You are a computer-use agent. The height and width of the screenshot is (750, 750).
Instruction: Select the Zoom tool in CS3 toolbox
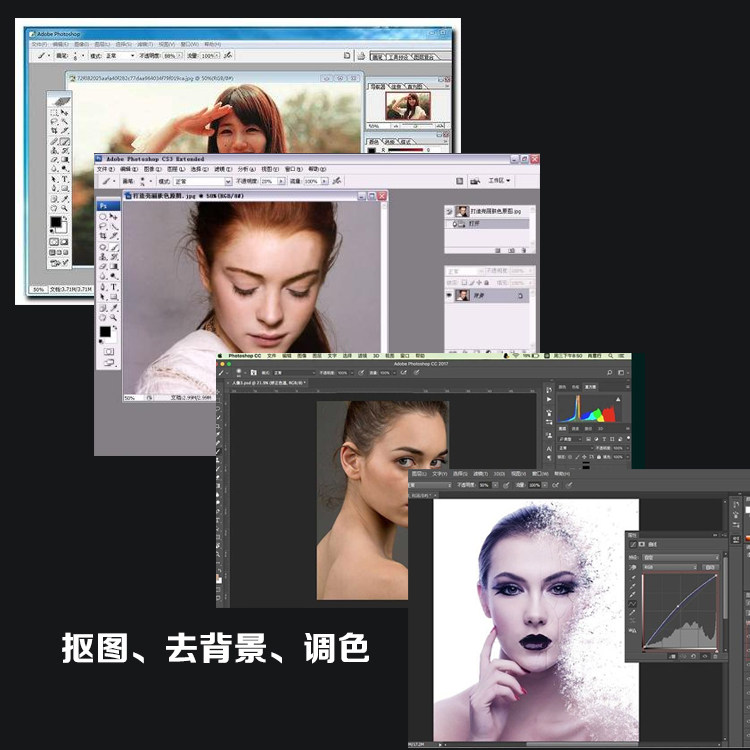point(113,317)
